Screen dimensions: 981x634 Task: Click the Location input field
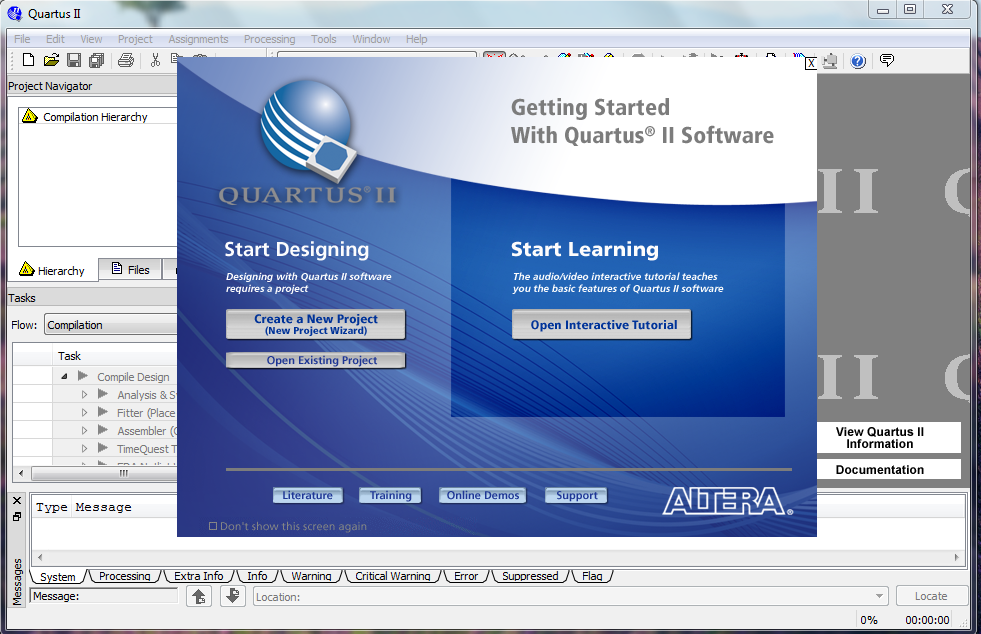(x=571, y=596)
